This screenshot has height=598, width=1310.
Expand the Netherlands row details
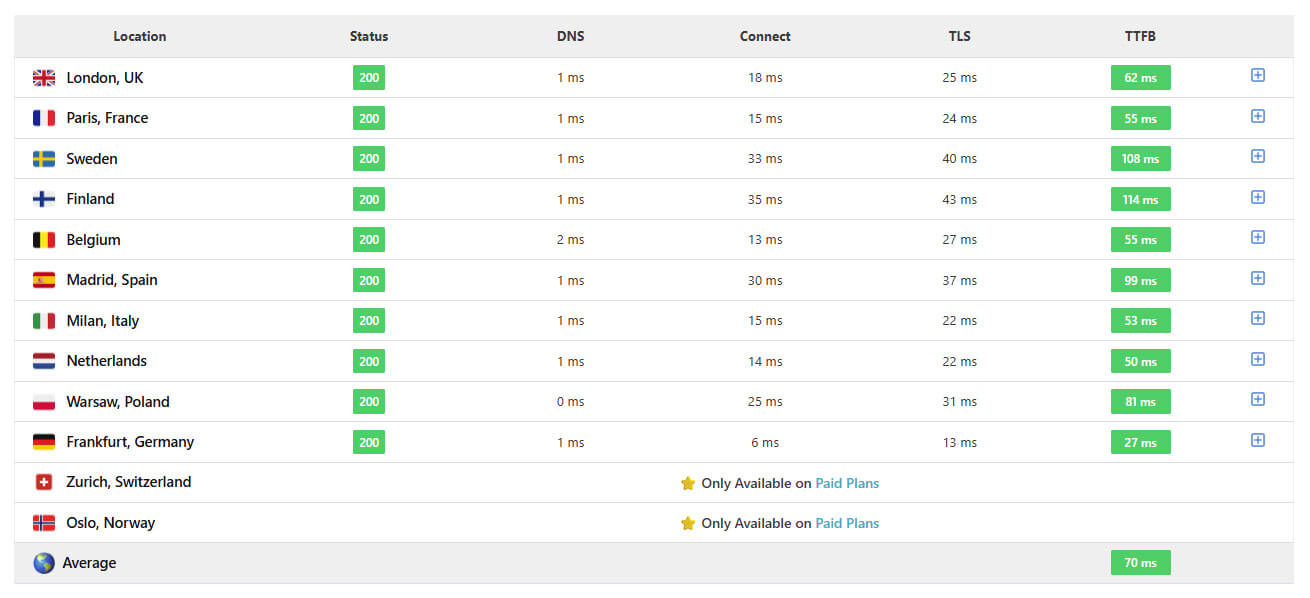tap(1258, 359)
